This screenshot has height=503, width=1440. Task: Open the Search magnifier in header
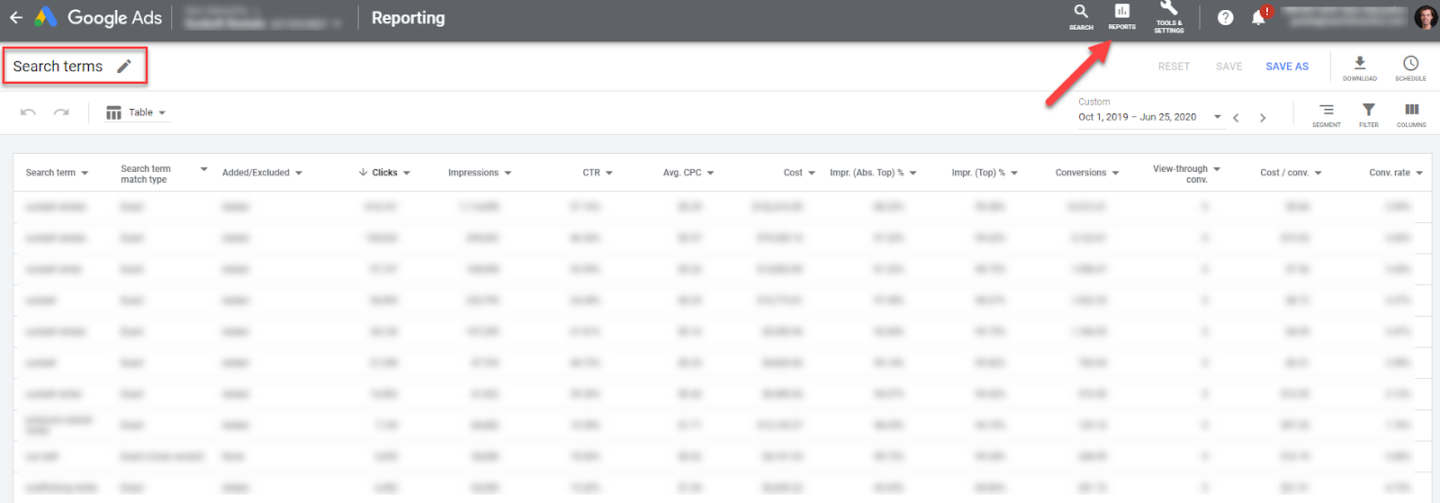[x=1080, y=13]
